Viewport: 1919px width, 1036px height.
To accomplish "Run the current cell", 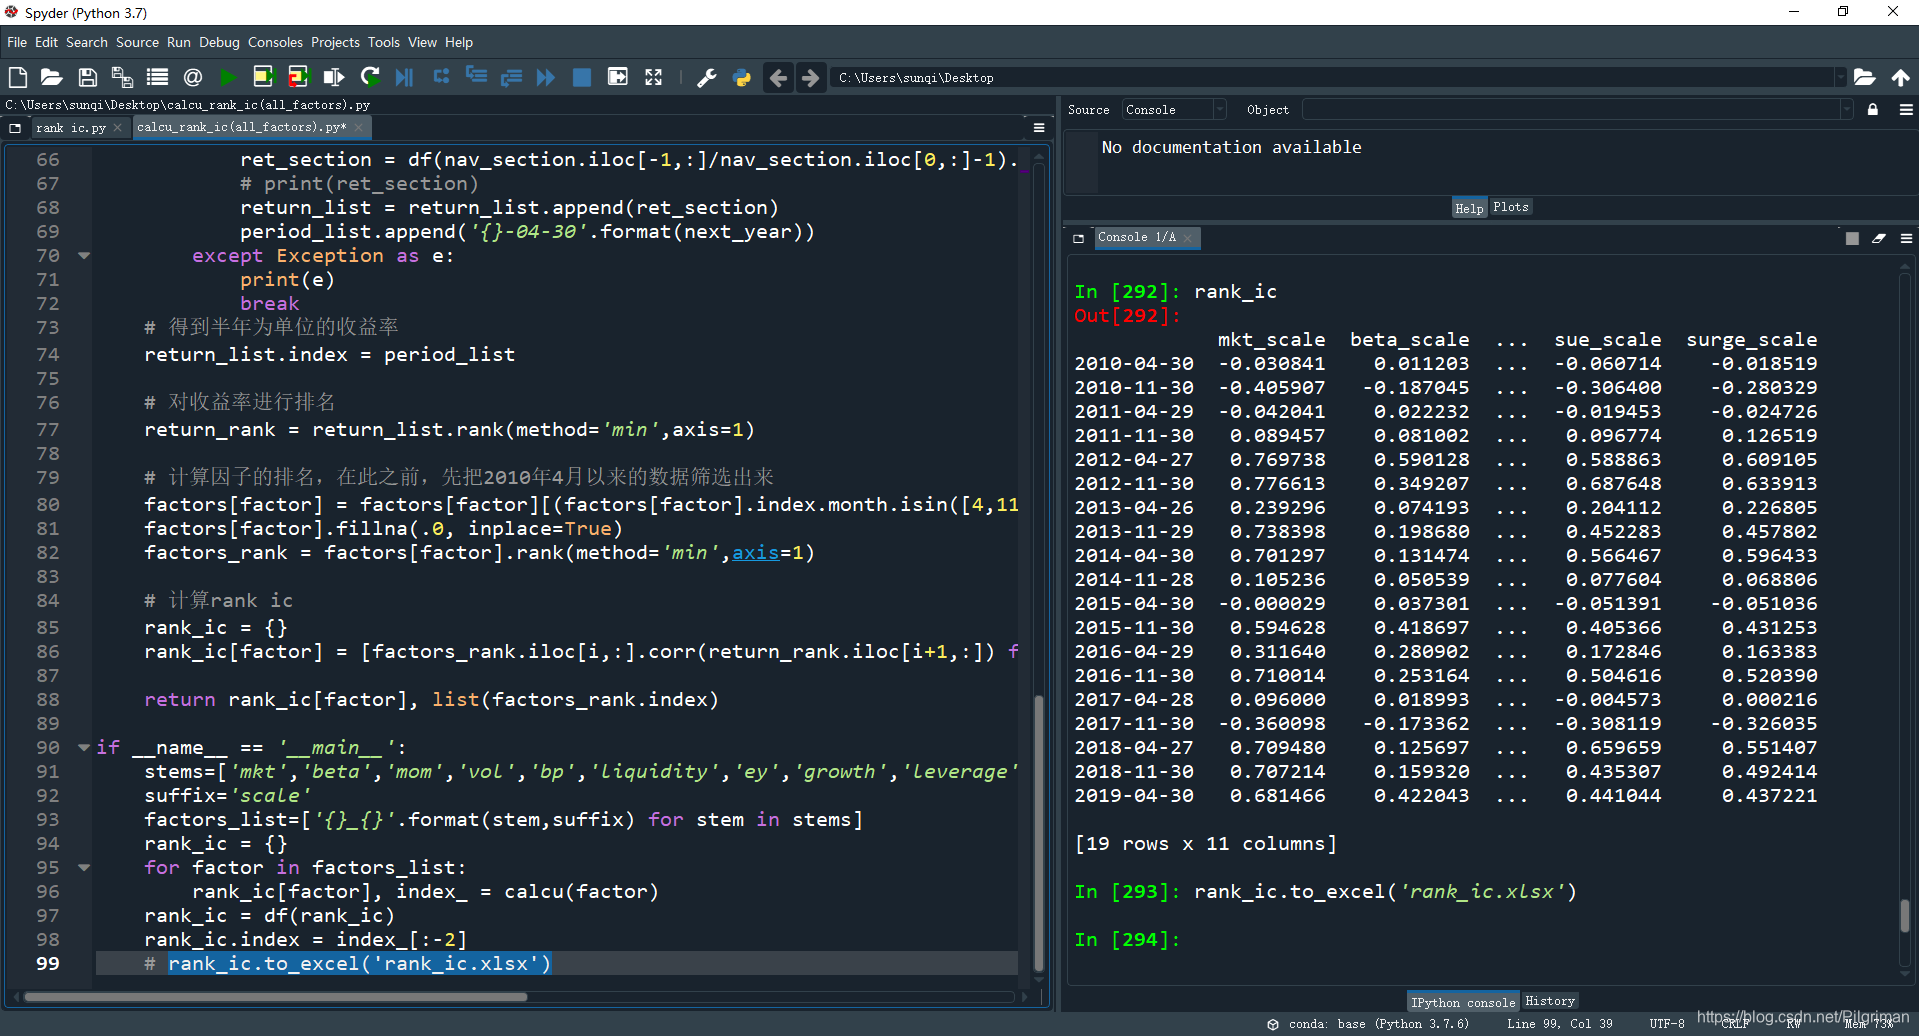I will (x=263, y=77).
